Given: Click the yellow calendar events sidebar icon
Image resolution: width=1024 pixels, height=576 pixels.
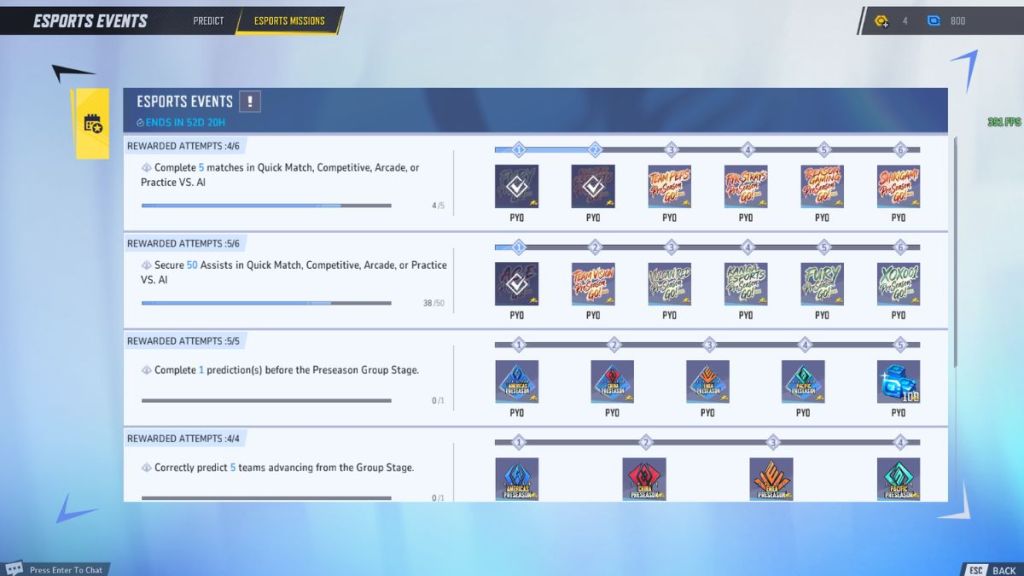Looking at the screenshot, I should pos(93,124).
